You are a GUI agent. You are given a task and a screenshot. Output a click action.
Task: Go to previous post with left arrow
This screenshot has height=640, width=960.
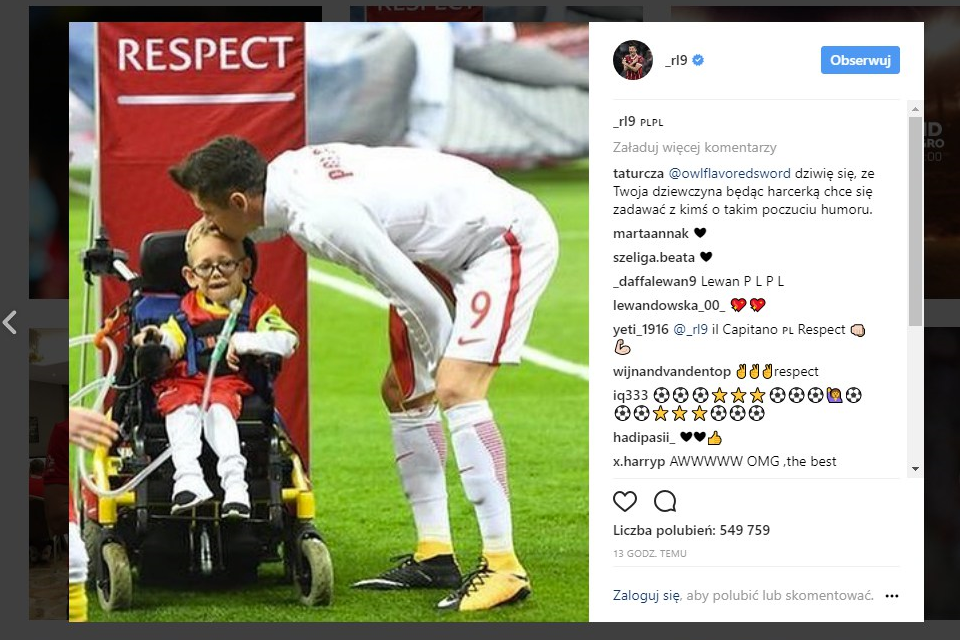(10, 322)
